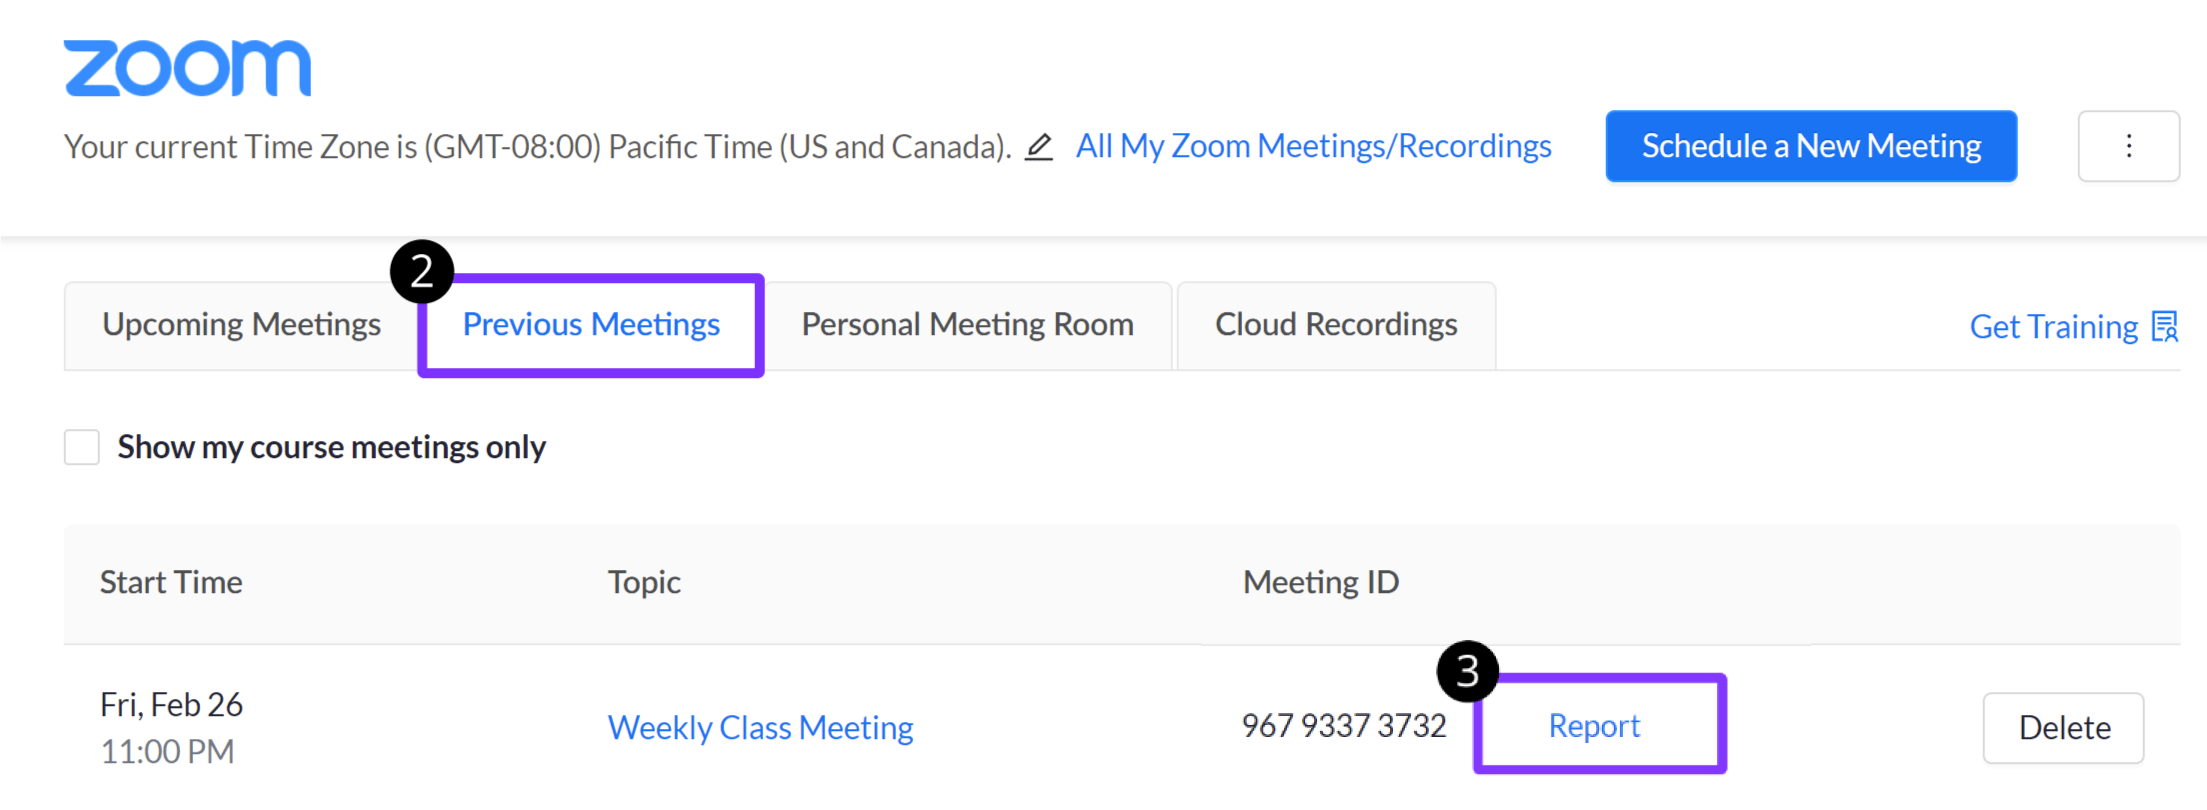Click the Start Time column header
The image size is (2207, 810).
point(171,582)
